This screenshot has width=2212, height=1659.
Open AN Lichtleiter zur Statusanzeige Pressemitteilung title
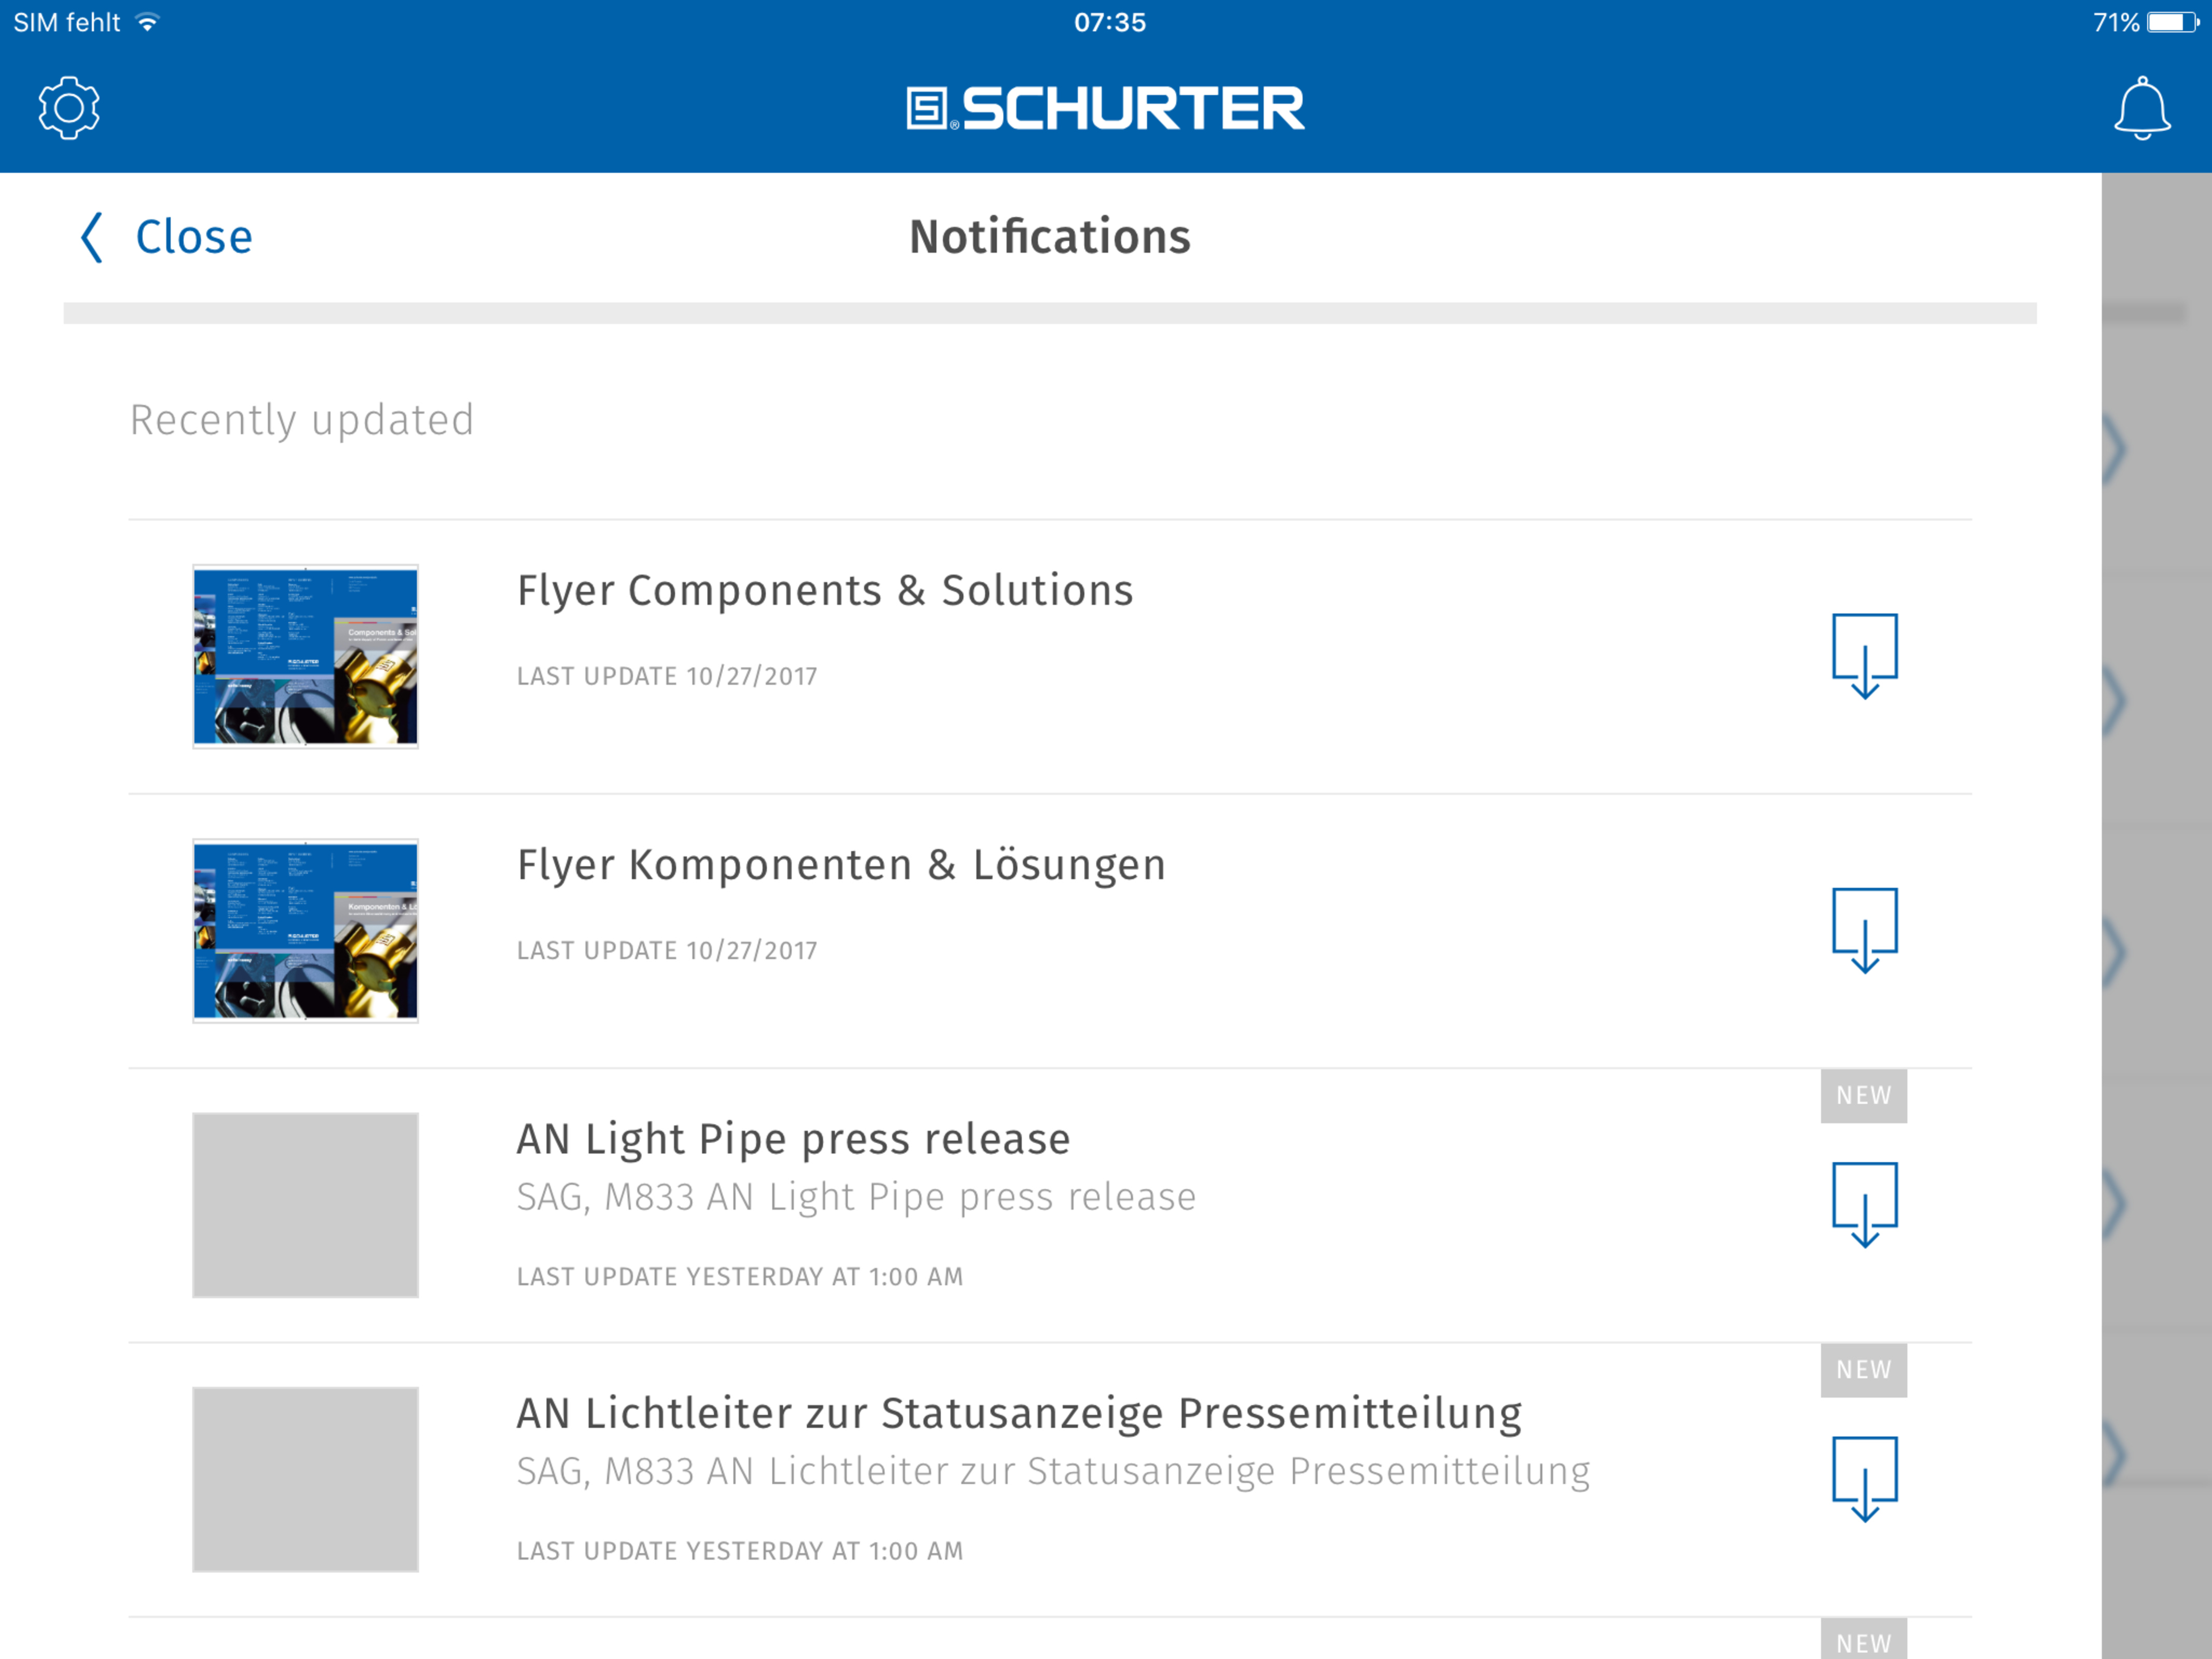tap(1019, 1413)
